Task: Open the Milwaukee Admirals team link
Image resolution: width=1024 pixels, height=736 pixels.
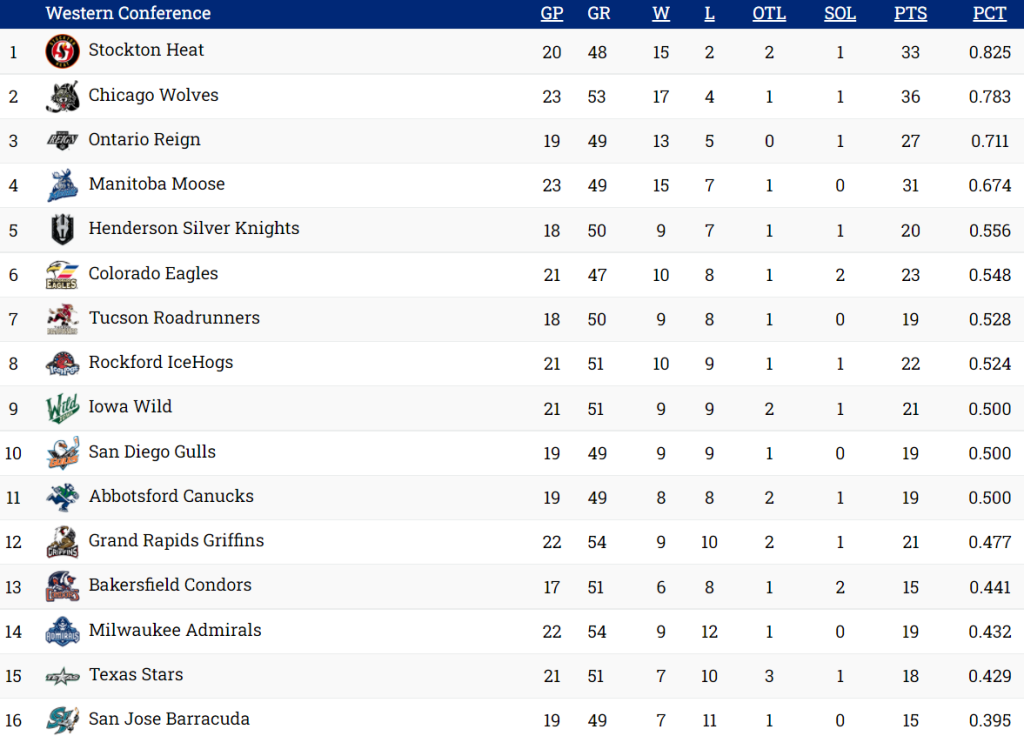Action: (175, 630)
